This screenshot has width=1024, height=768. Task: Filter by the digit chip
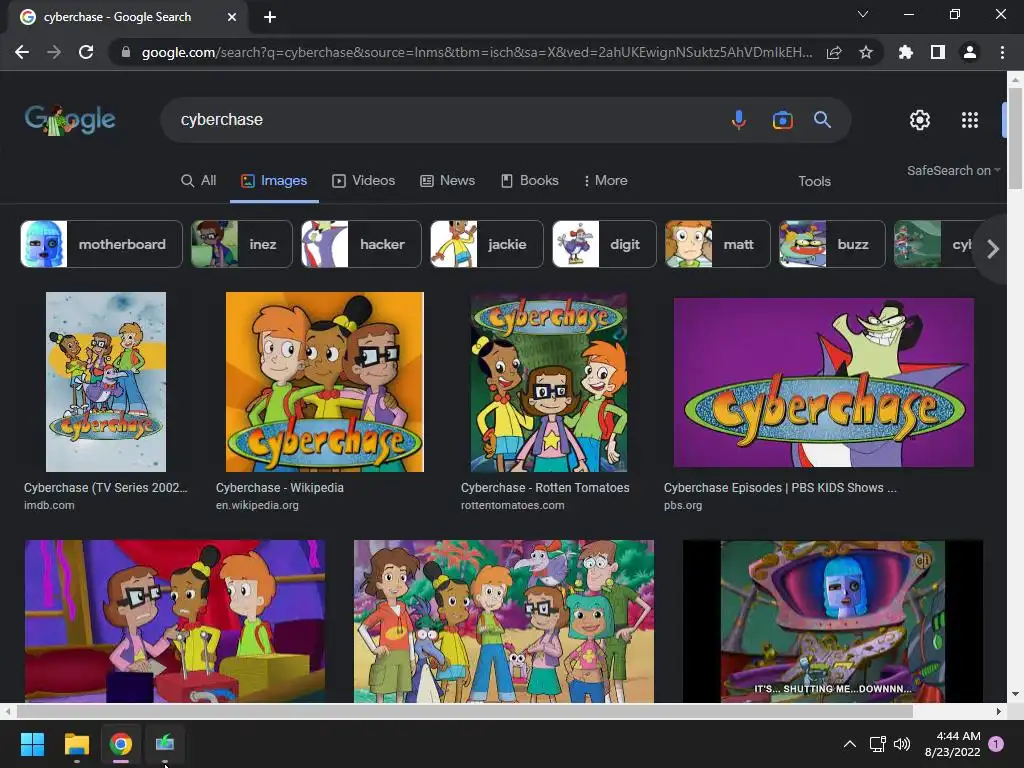[x=604, y=244]
